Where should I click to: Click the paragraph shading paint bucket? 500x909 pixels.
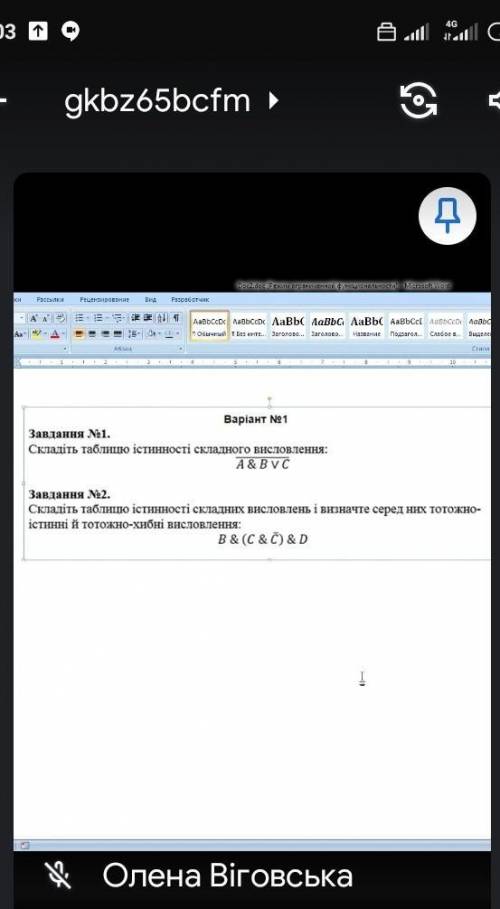[x=151, y=334]
